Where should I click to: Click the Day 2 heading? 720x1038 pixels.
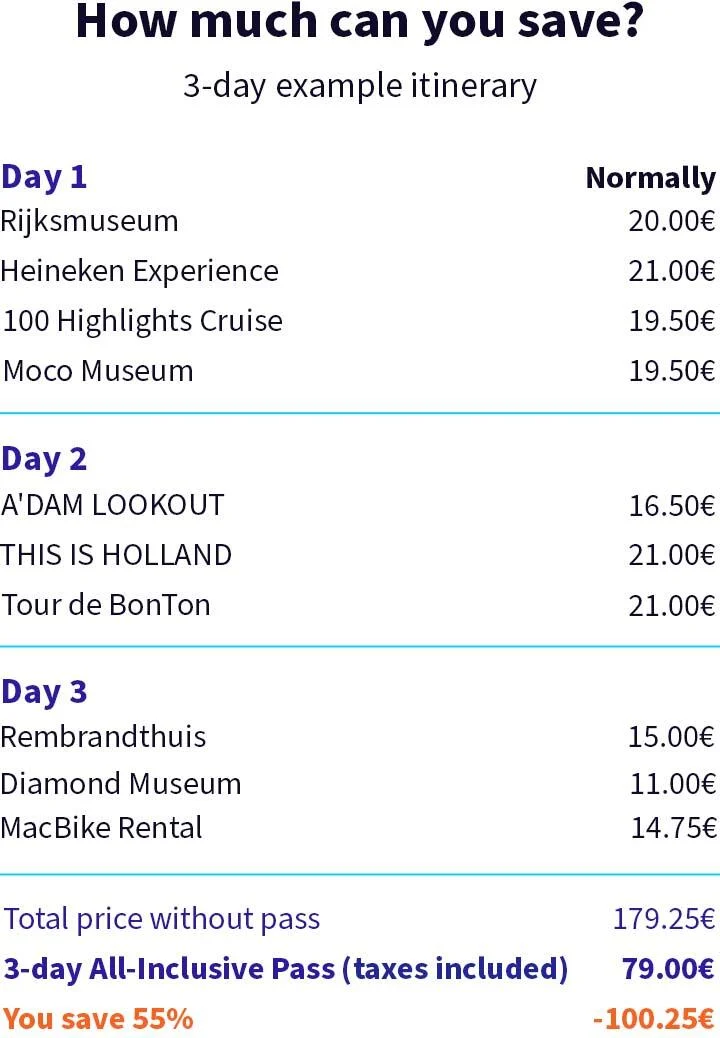tap(44, 459)
